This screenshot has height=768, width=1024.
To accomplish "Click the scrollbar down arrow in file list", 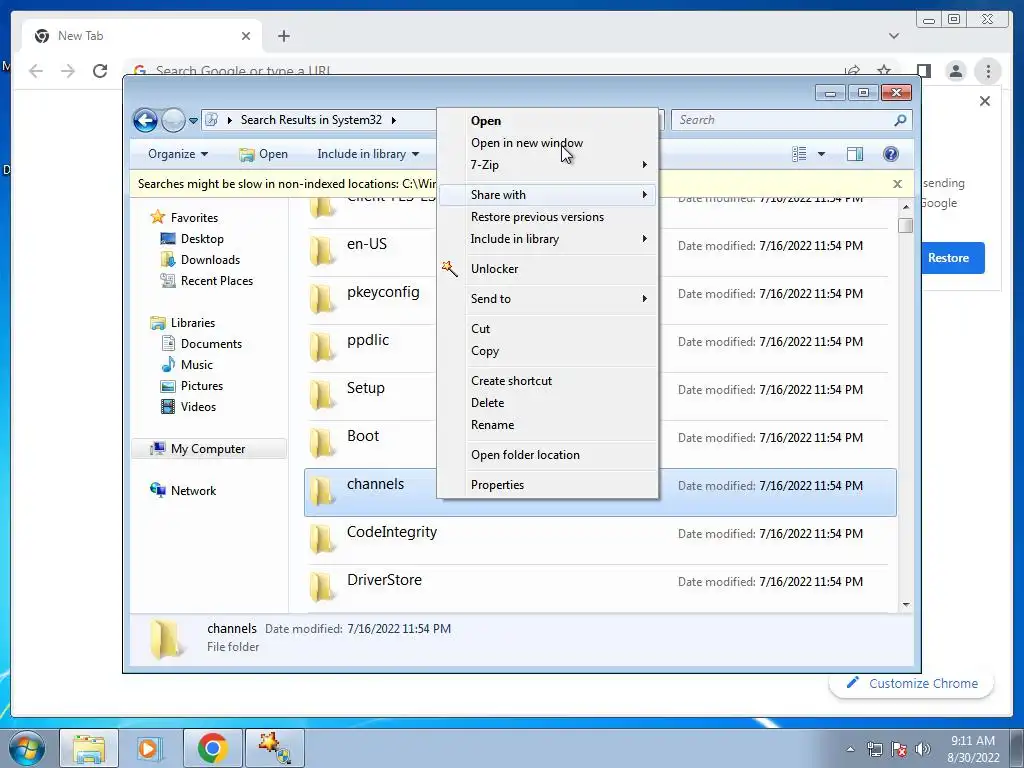I will 906,605.
